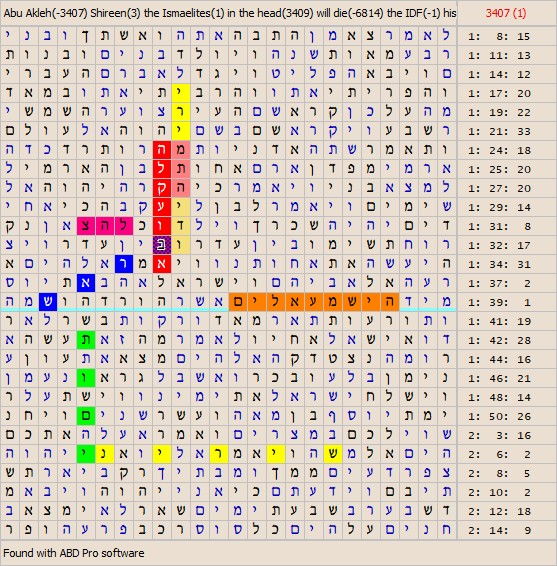Viewport: 557px width, 566px height.
Task: Select yellow highlighted י cell in row 1:17:20
Action: click(x=181, y=93)
